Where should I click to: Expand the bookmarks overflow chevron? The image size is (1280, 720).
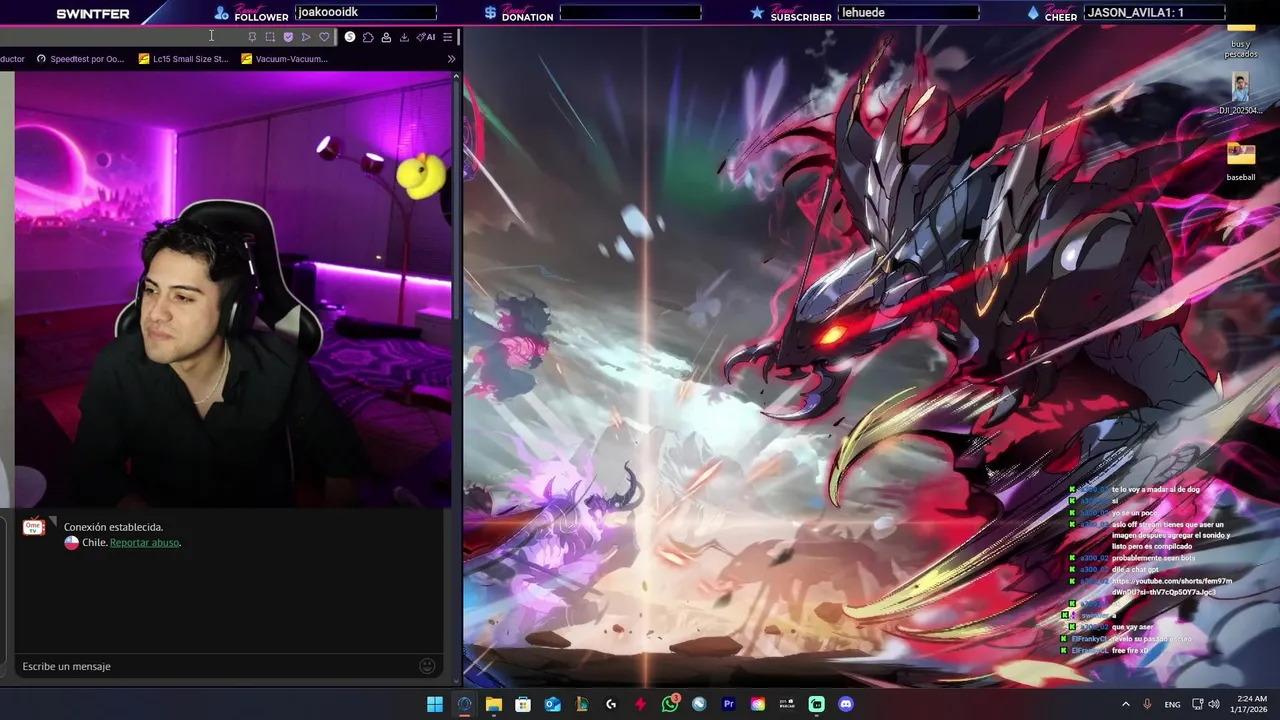coord(451,59)
